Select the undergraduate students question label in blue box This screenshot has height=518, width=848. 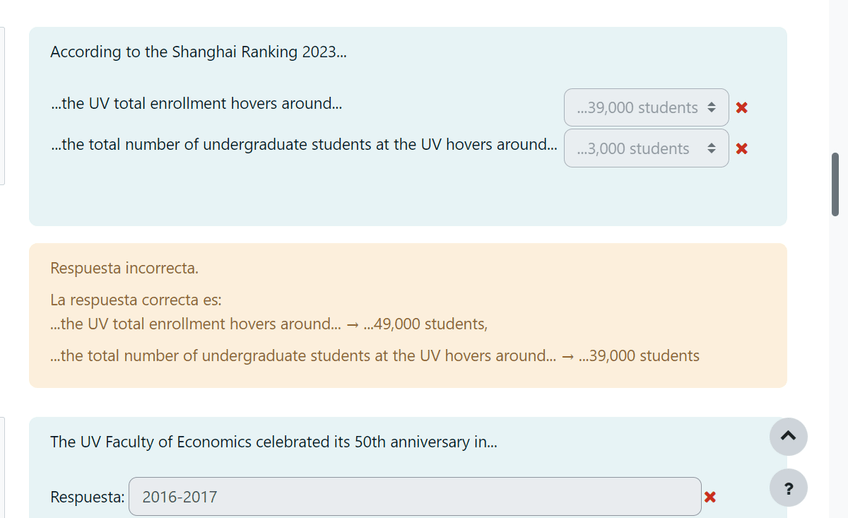[x=304, y=144]
